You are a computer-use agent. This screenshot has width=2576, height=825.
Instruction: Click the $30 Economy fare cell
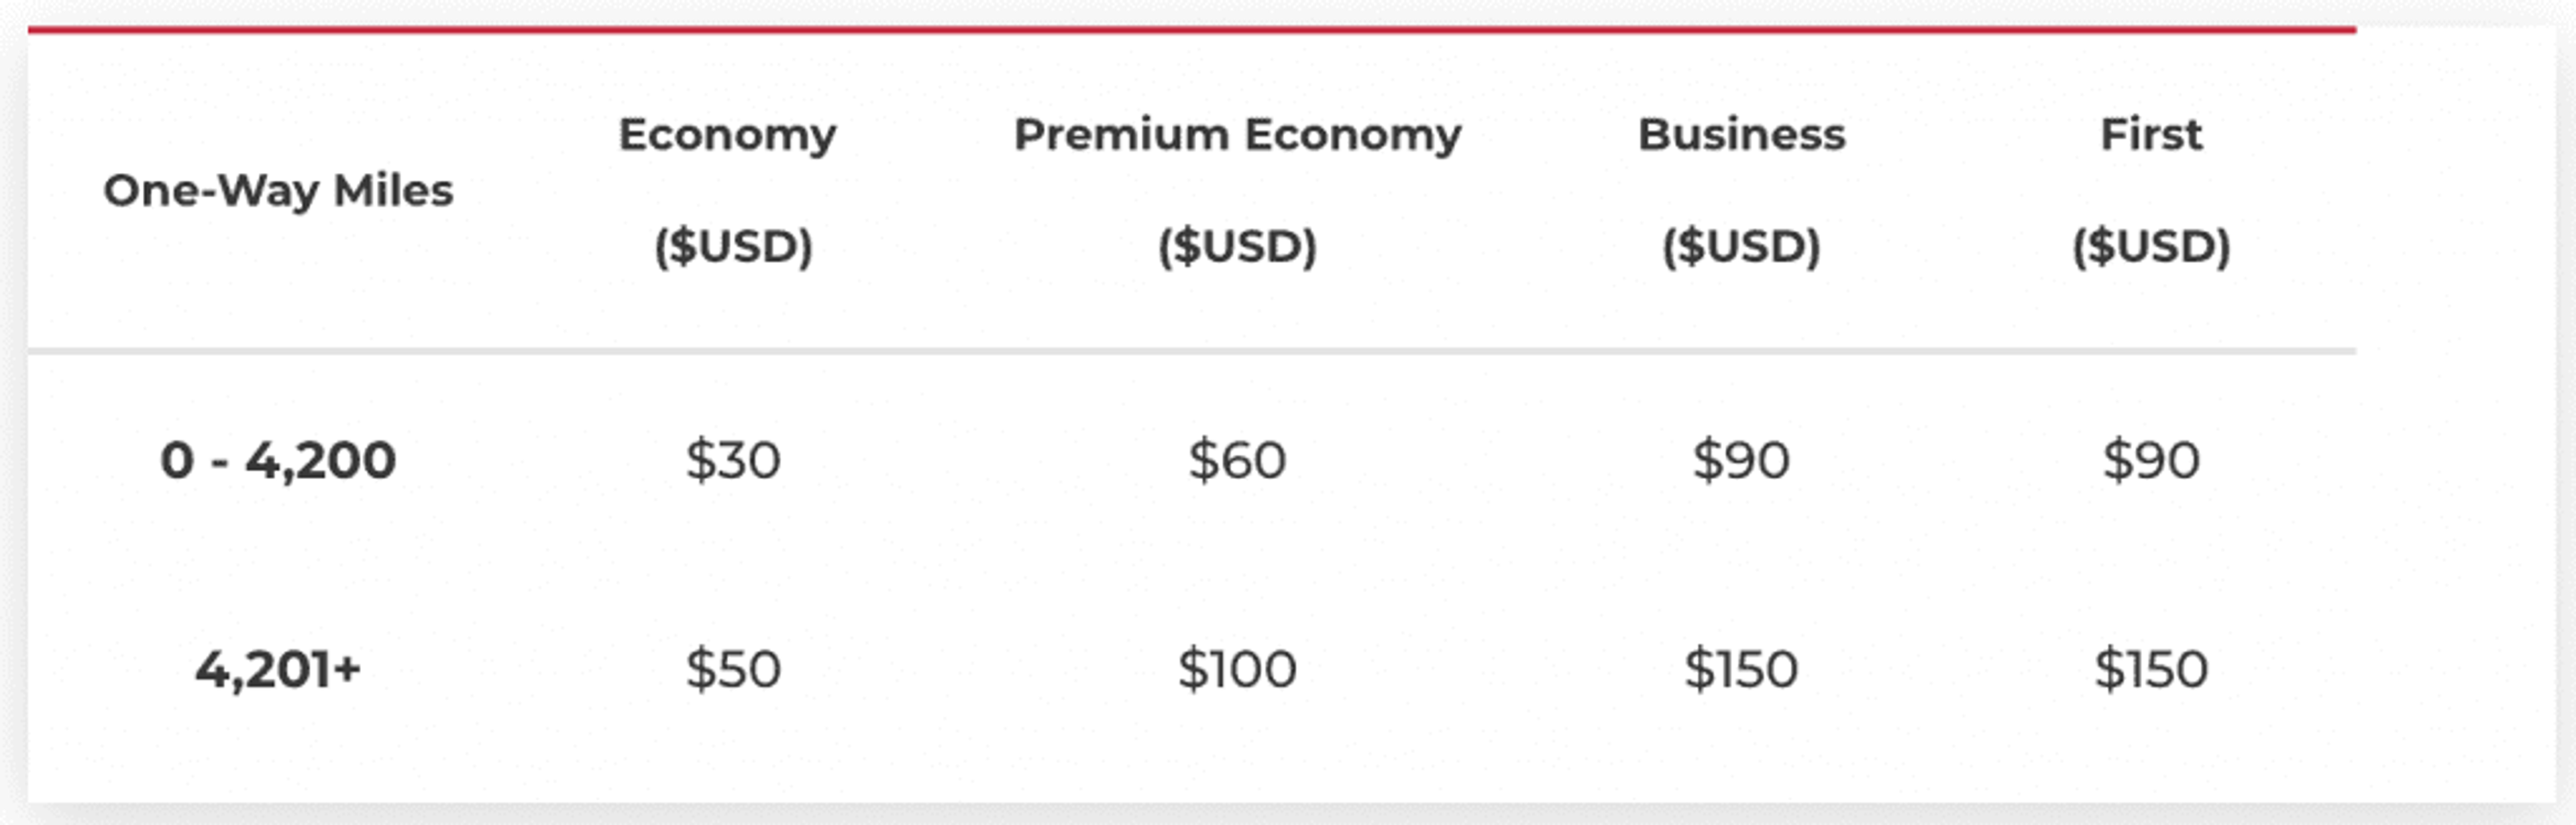tap(733, 461)
